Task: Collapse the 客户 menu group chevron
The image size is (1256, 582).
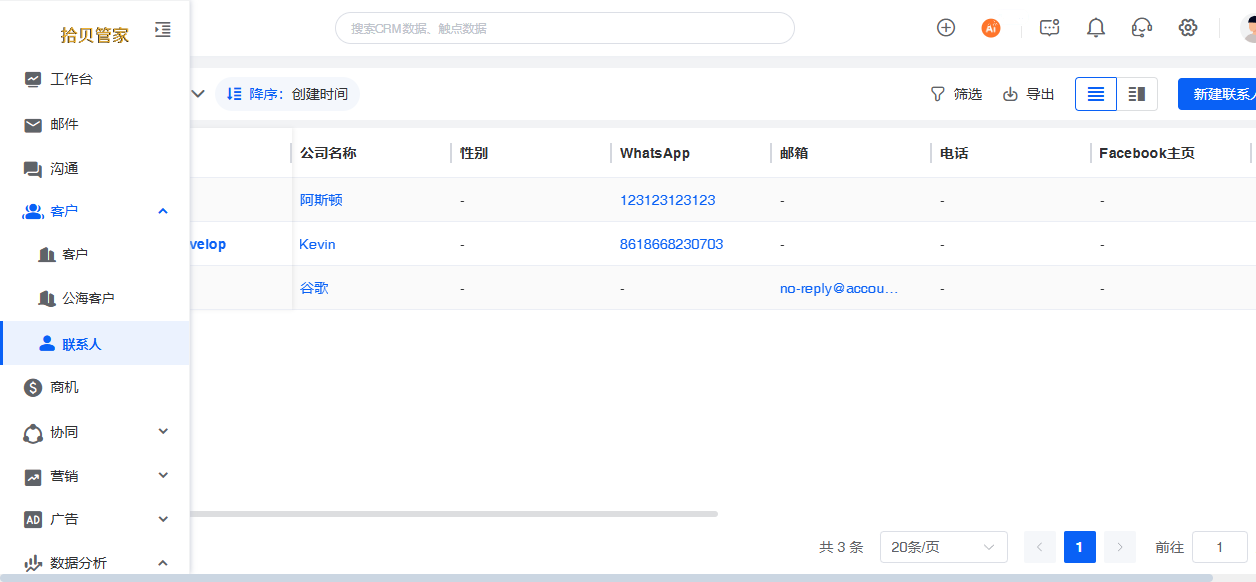Action: click(x=163, y=211)
